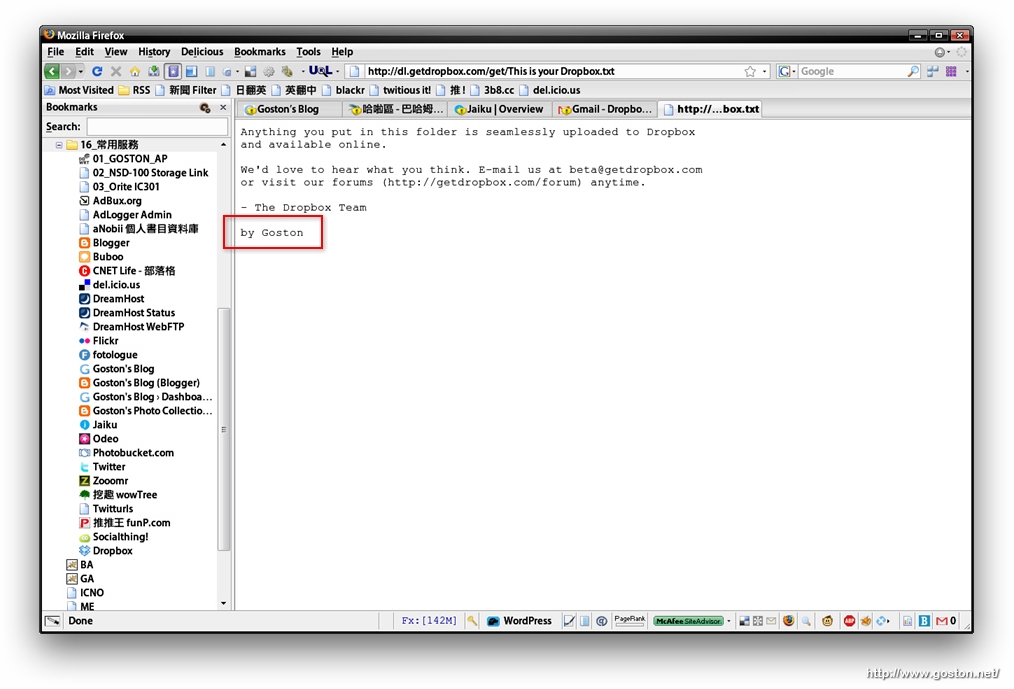Click the yellow key icon in status bar

click(472, 620)
